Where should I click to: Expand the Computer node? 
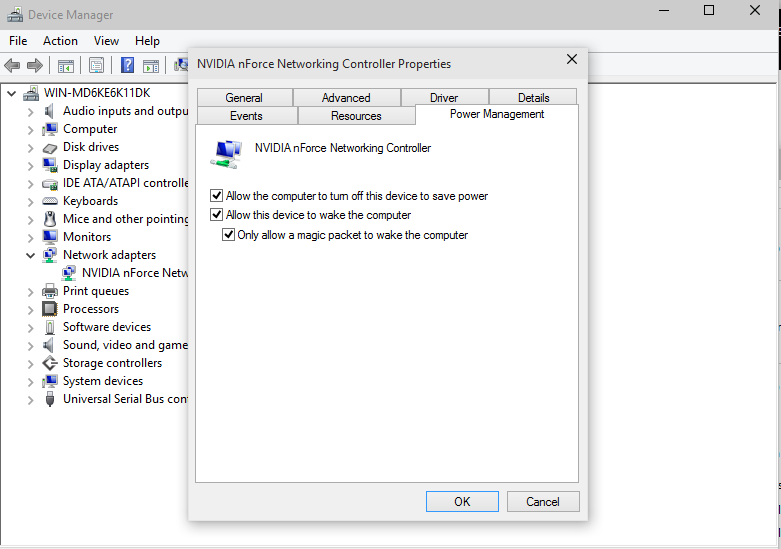tap(31, 130)
